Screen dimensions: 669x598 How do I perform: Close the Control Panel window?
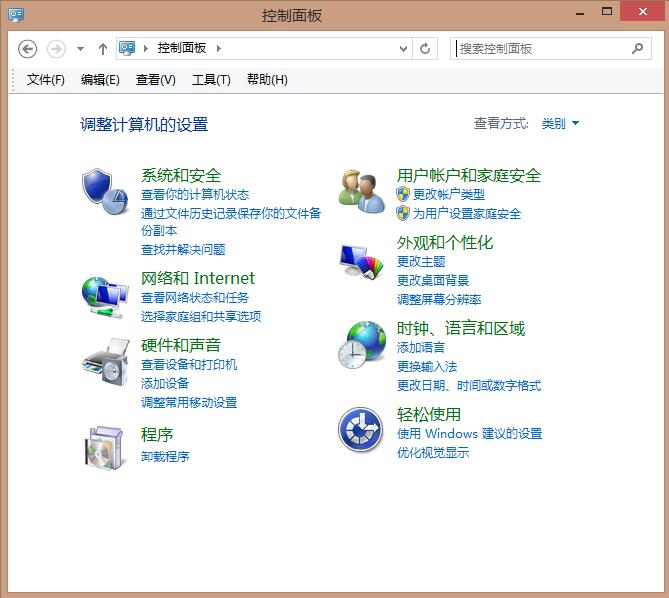pyautogui.click(x=643, y=11)
